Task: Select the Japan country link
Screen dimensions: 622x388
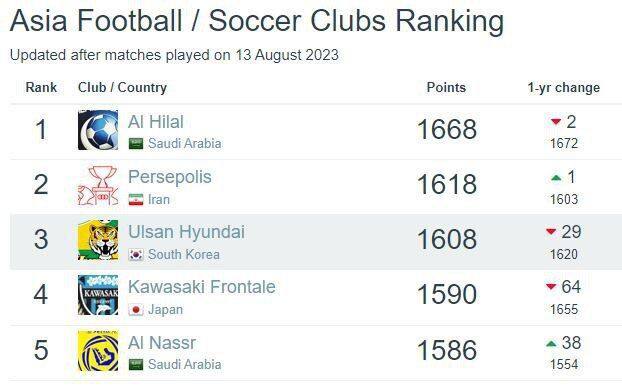Action: tap(165, 309)
